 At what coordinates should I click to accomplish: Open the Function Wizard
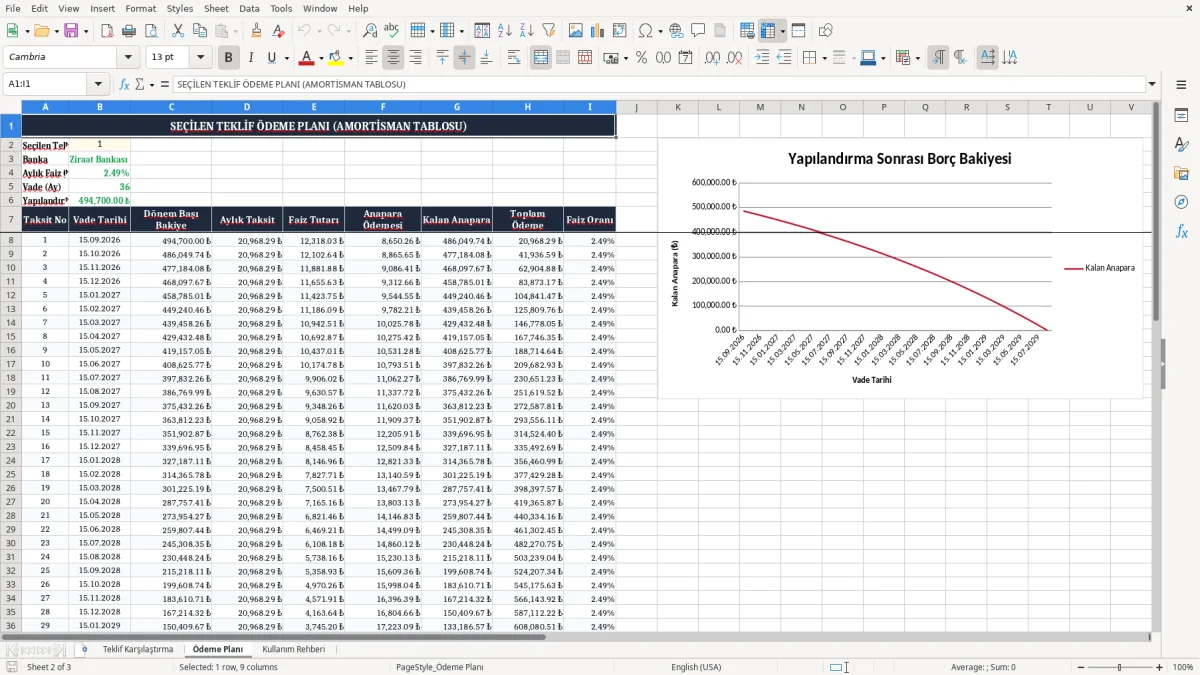pyautogui.click(x=124, y=84)
